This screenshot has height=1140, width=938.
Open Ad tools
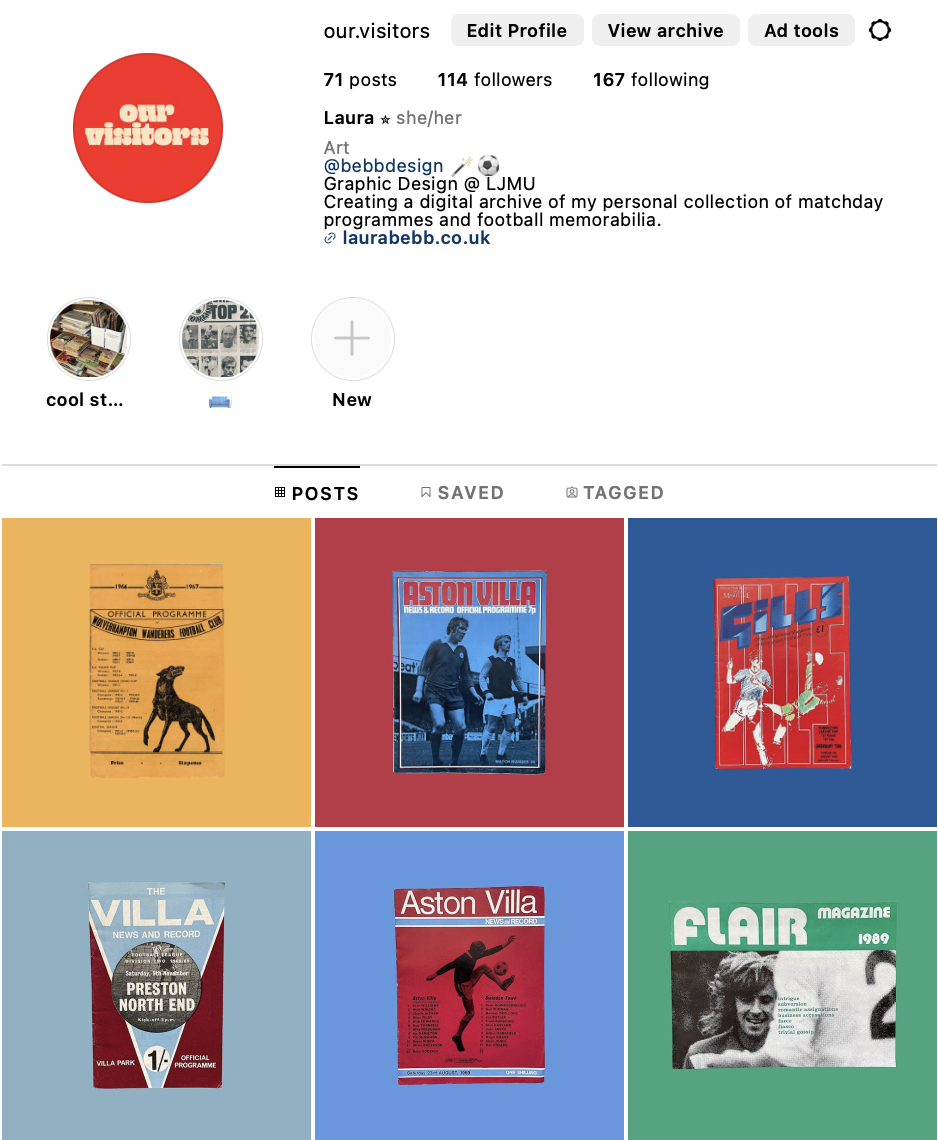tap(801, 31)
